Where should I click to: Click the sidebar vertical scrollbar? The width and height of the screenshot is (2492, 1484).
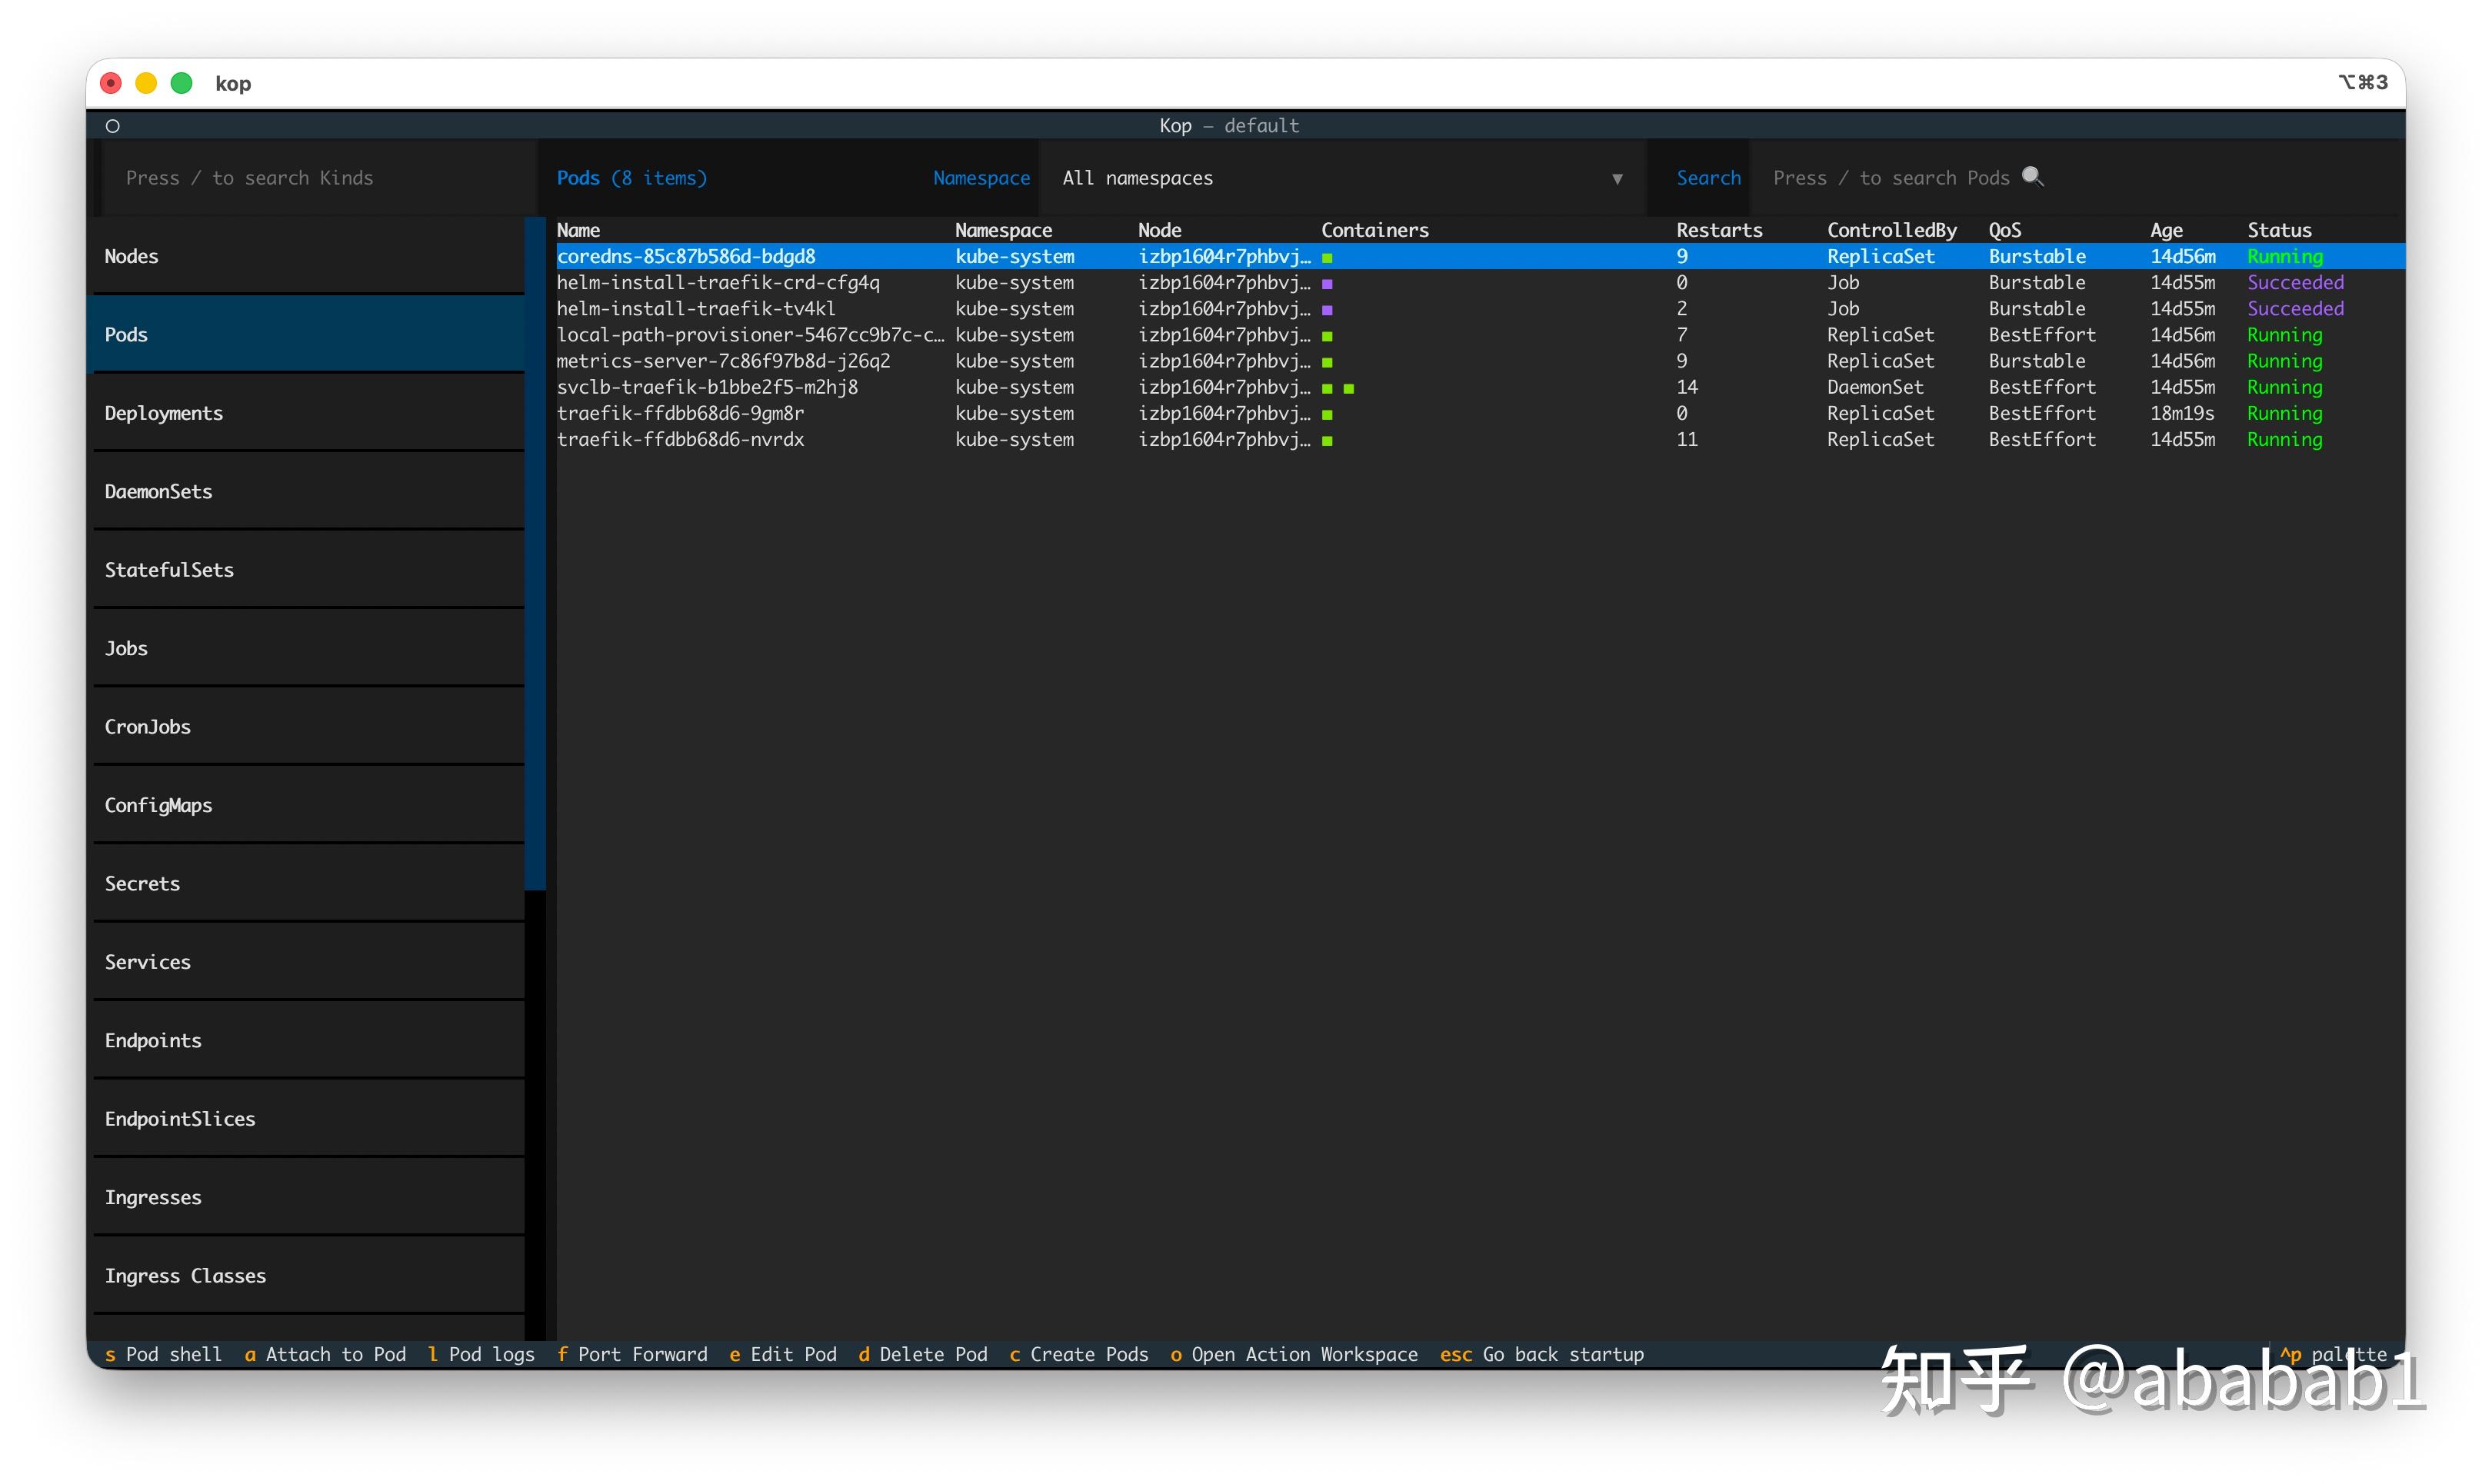coord(535,553)
